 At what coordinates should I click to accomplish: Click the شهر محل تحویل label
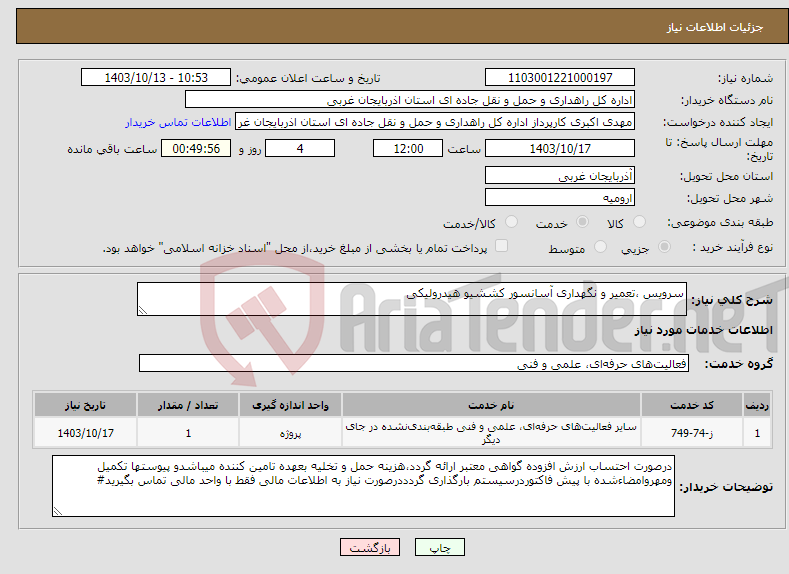pyautogui.click(x=730, y=198)
